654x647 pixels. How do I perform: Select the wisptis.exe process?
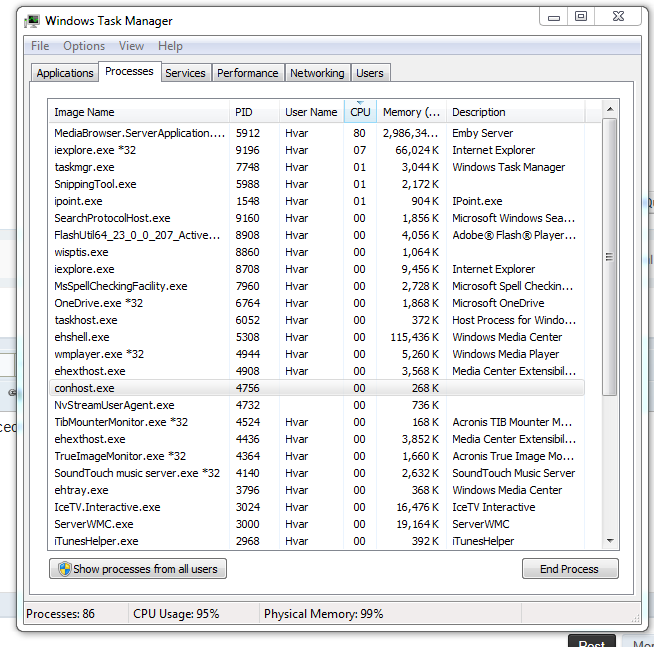(317, 252)
